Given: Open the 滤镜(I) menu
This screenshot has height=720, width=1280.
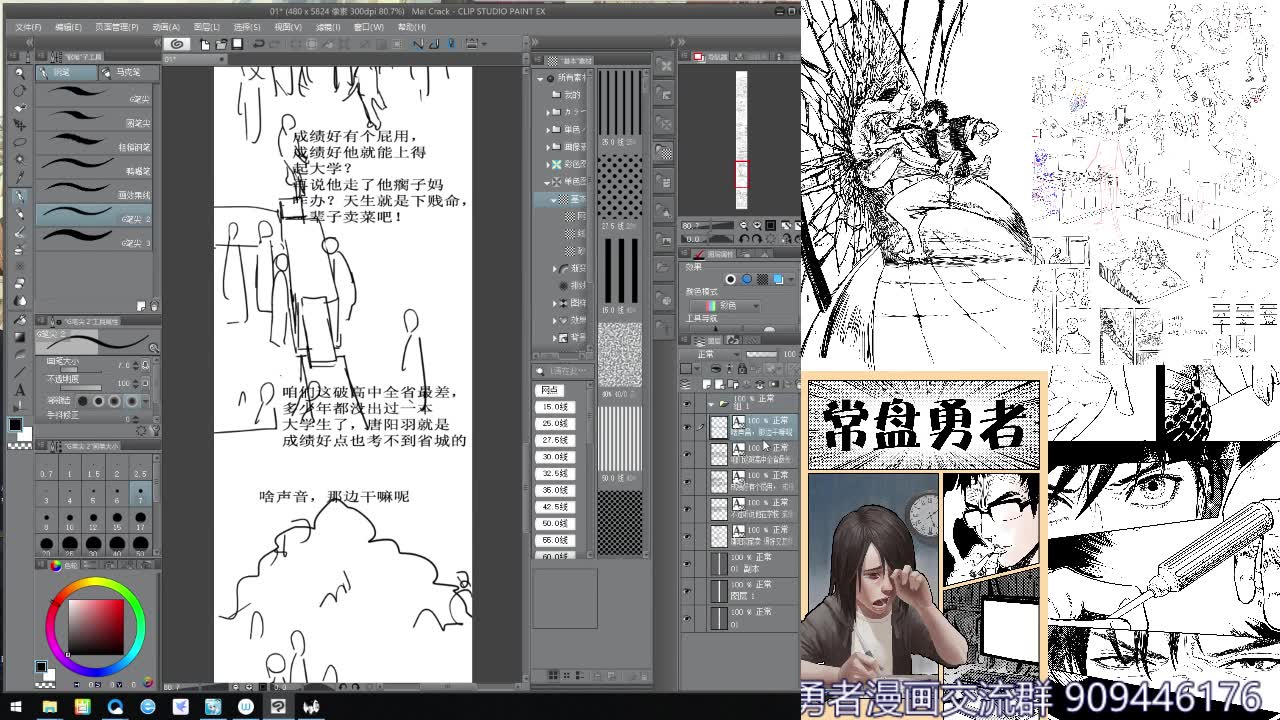Looking at the screenshot, I should click(x=328, y=27).
